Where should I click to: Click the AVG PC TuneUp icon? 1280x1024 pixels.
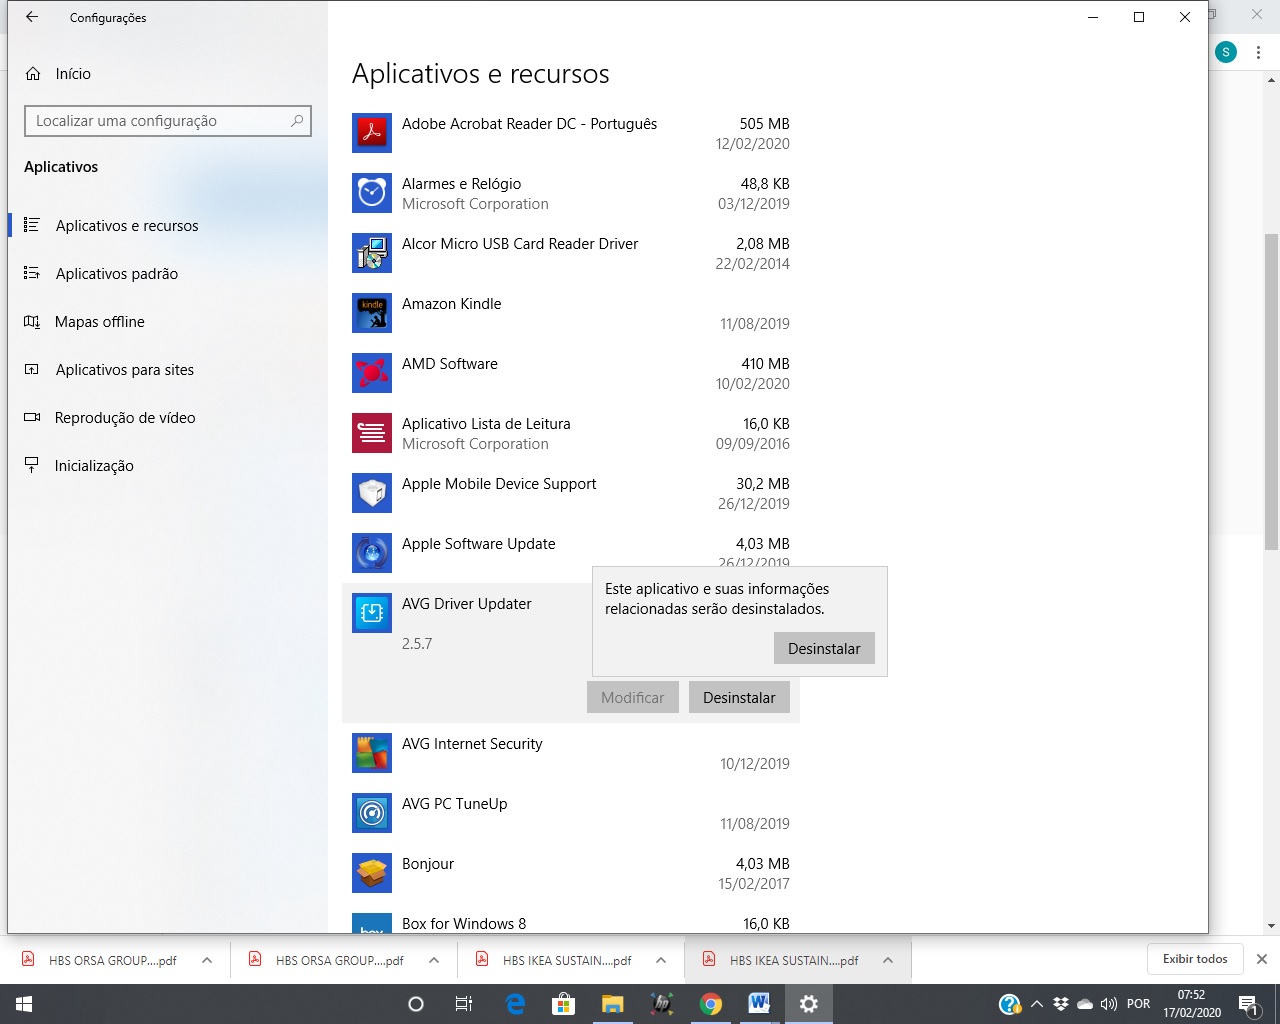coord(372,813)
